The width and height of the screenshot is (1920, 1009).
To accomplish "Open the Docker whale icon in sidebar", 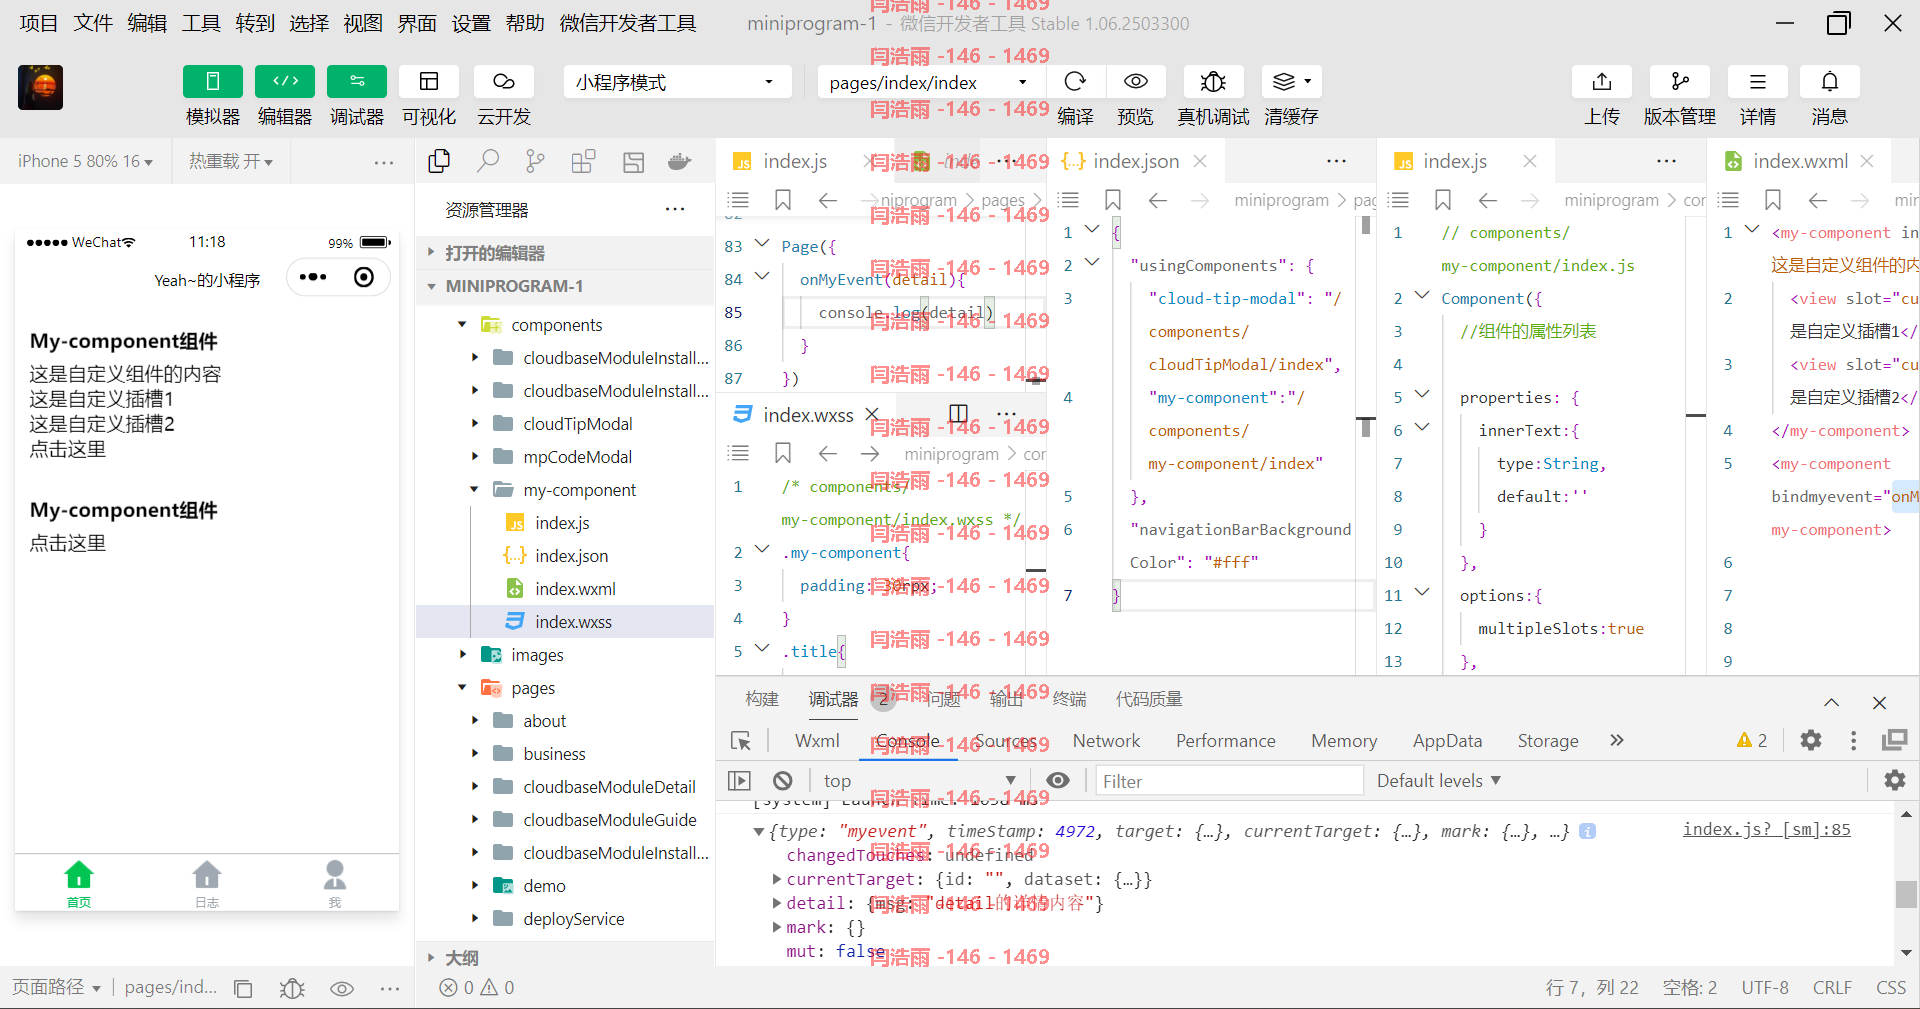I will 680,161.
